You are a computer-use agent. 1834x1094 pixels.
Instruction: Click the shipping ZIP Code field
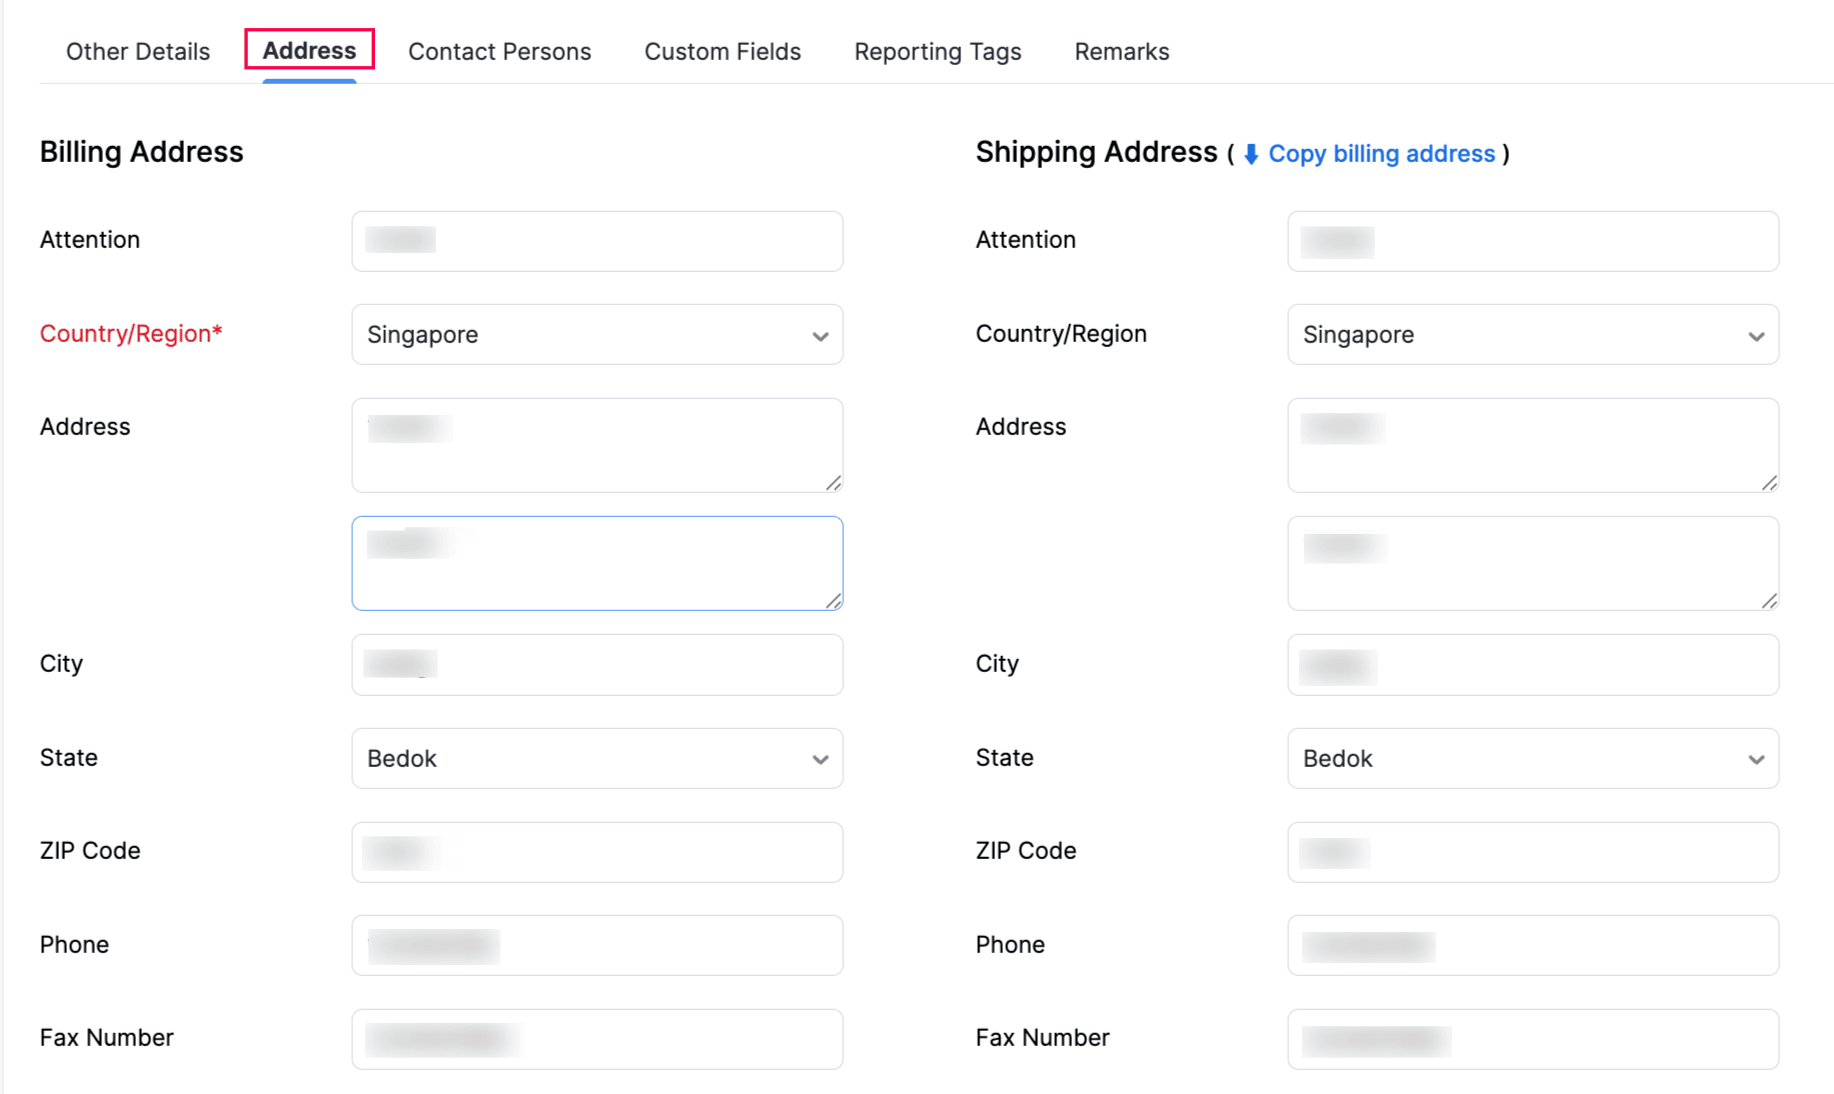point(1532,852)
